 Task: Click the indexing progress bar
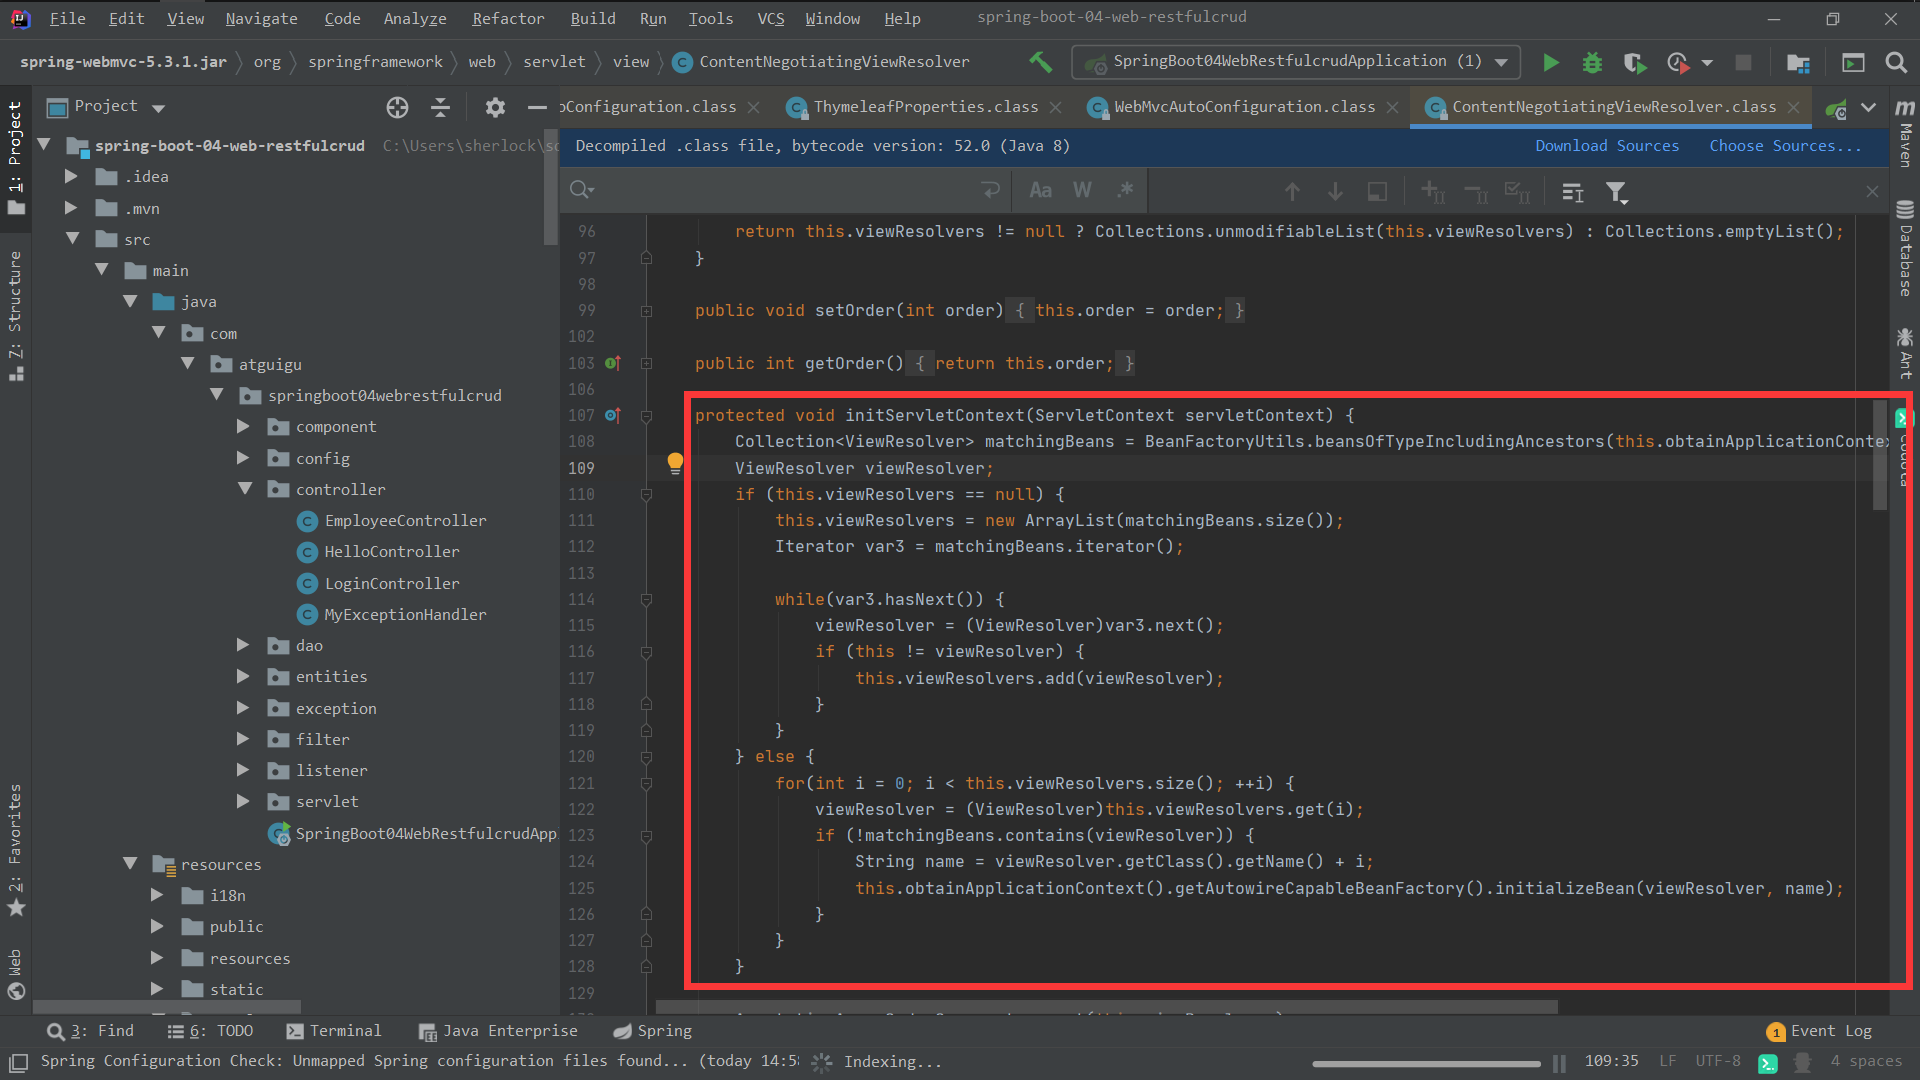pos(1425,1063)
